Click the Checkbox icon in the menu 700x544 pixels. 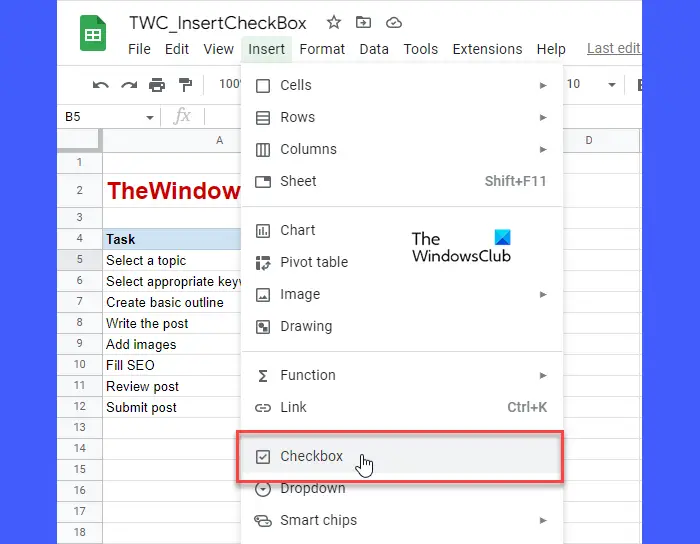tap(262, 457)
